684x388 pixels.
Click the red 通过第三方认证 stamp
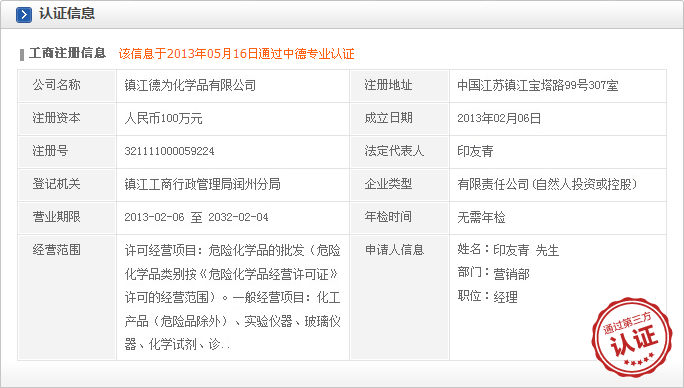coord(631,338)
